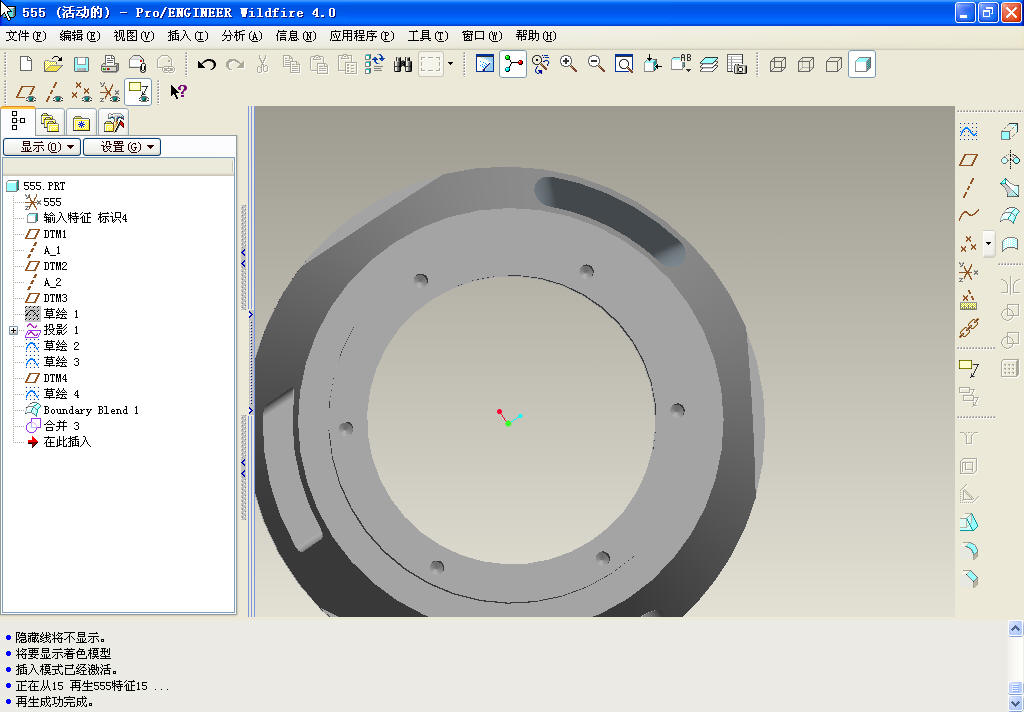
Task: Switch to shaded display mode
Action: [862, 64]
